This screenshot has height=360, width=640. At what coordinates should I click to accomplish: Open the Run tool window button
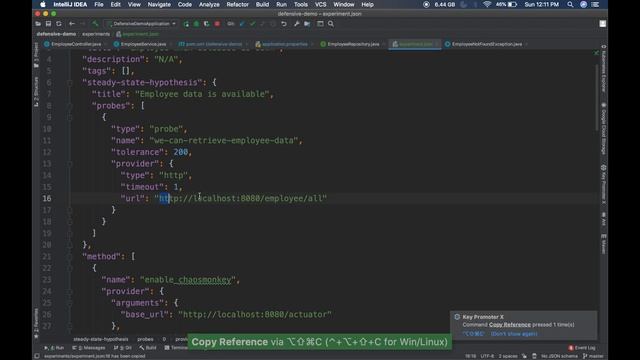tap(54, 348)
